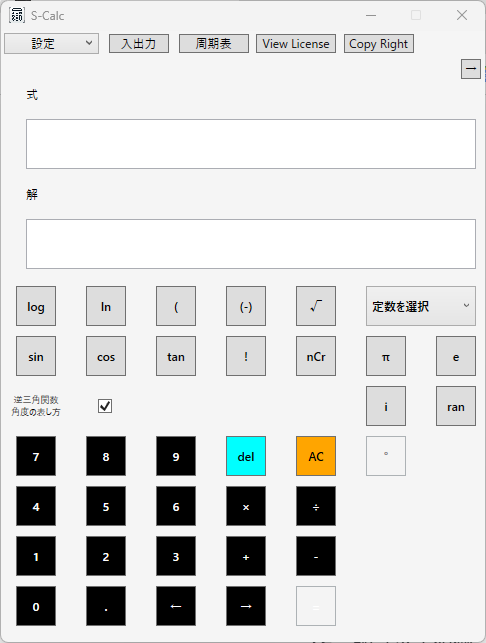Open the 周期表 periodic table

point(214,43)
